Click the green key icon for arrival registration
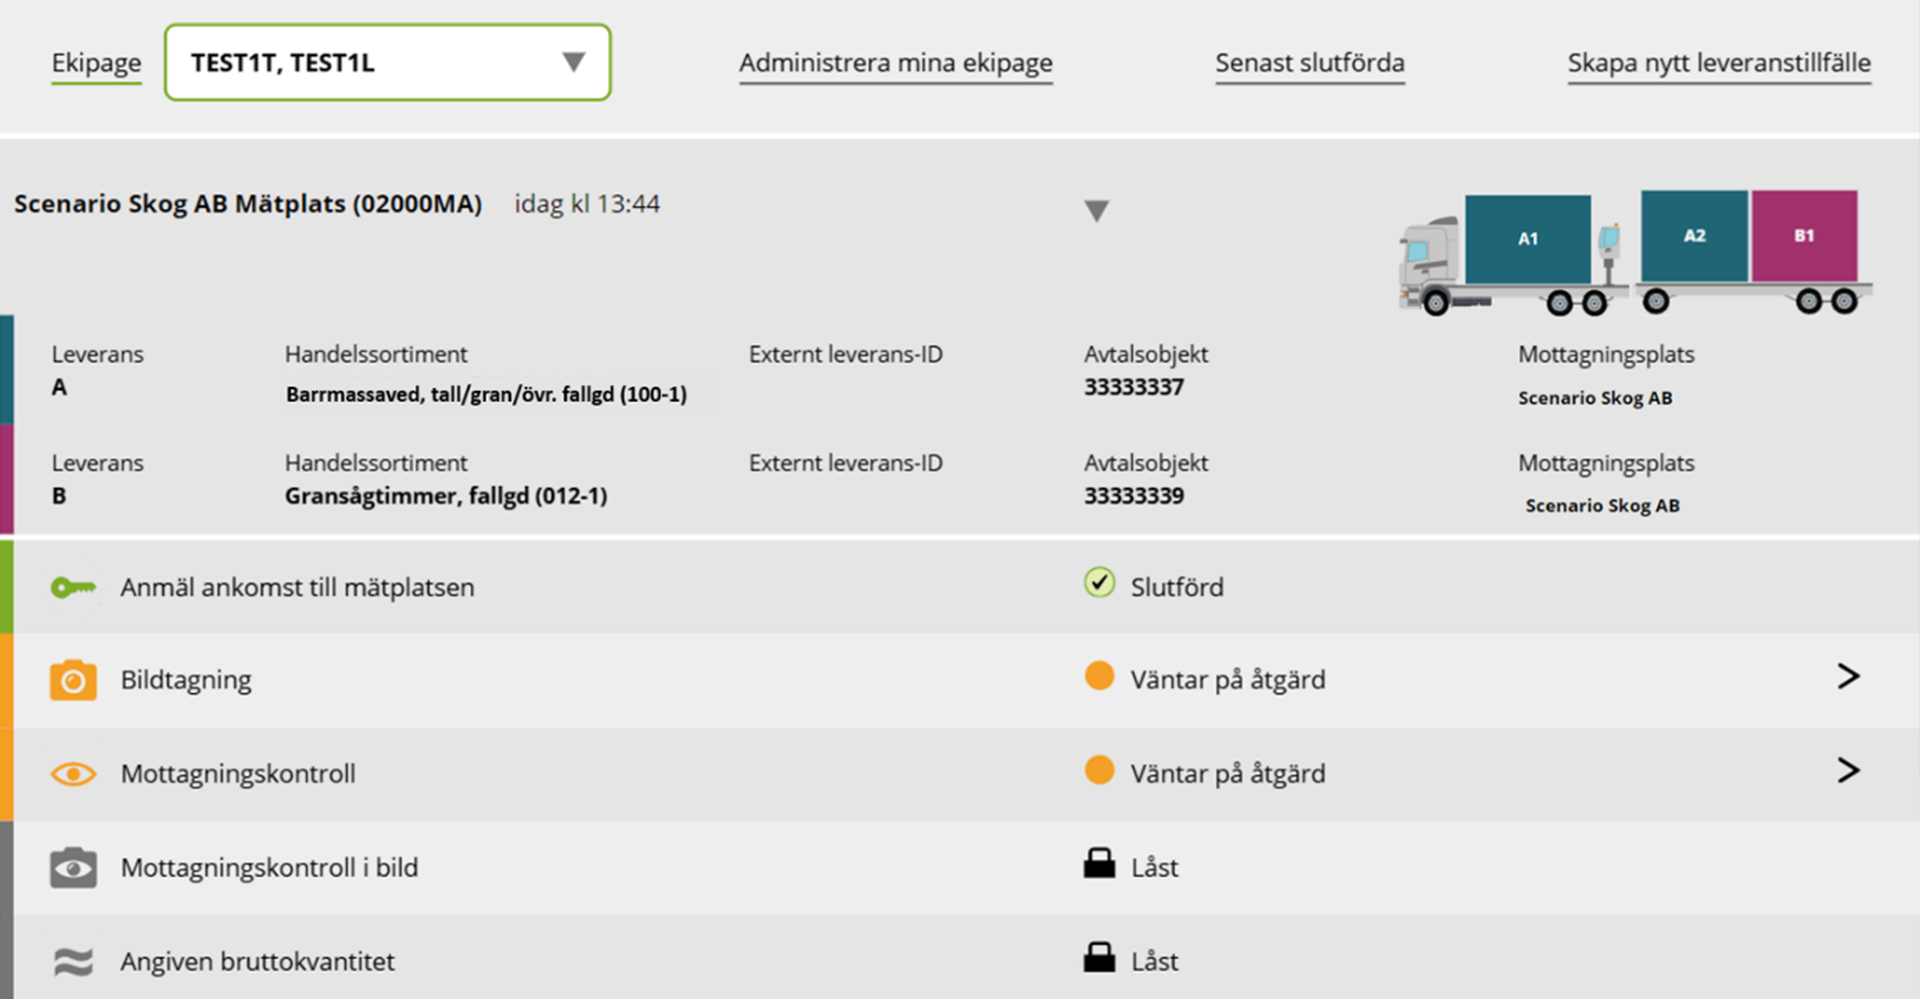The height and width of the screenshot is (999, 1920). coord(73,588)
